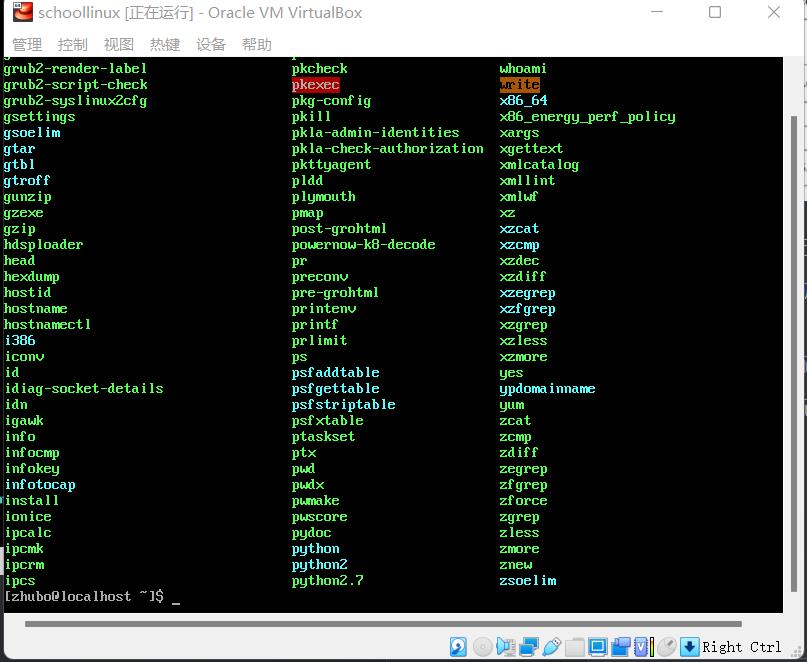Click the 'ptaskset' entry
Image resolution: width=807 pixels, height=662 pixels.
pyautogui.click(x=323, y=437)
